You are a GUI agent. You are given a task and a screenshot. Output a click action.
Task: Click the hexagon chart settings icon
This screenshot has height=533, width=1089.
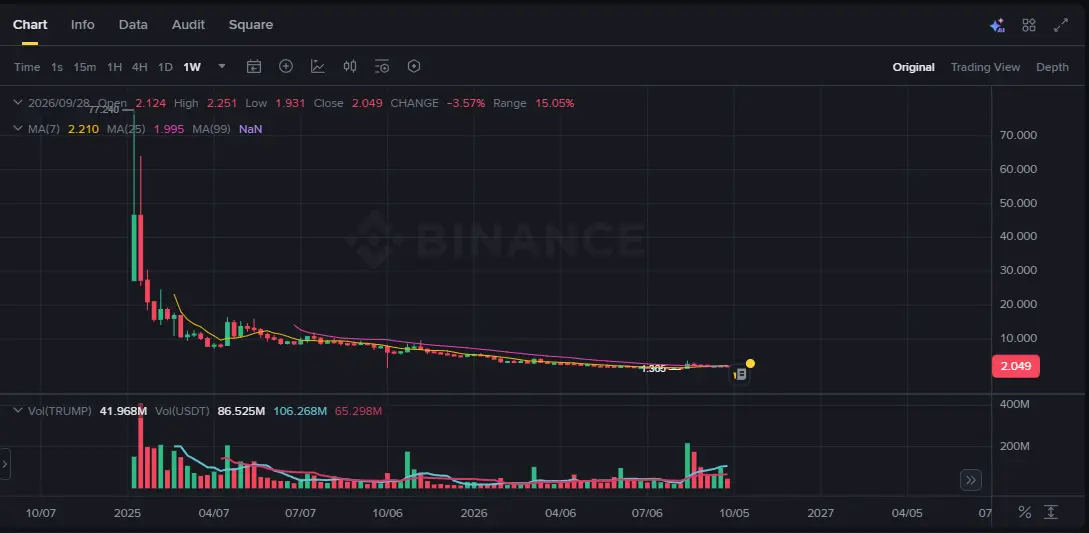pos(414,66)
